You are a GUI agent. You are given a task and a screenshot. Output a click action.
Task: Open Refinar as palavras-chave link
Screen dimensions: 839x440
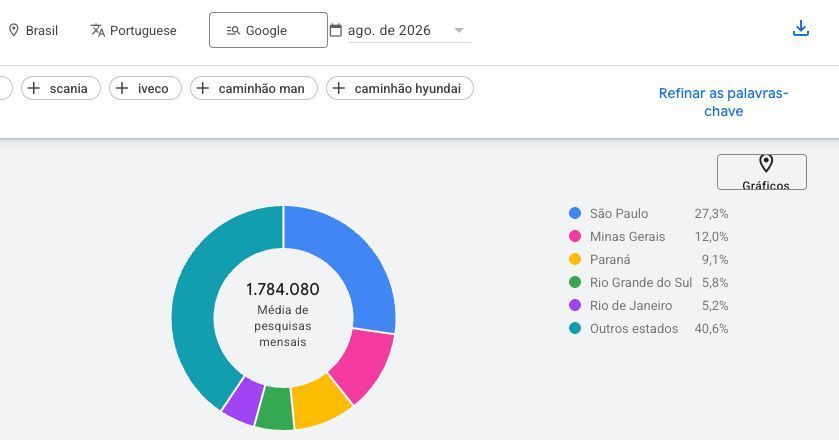723,102
